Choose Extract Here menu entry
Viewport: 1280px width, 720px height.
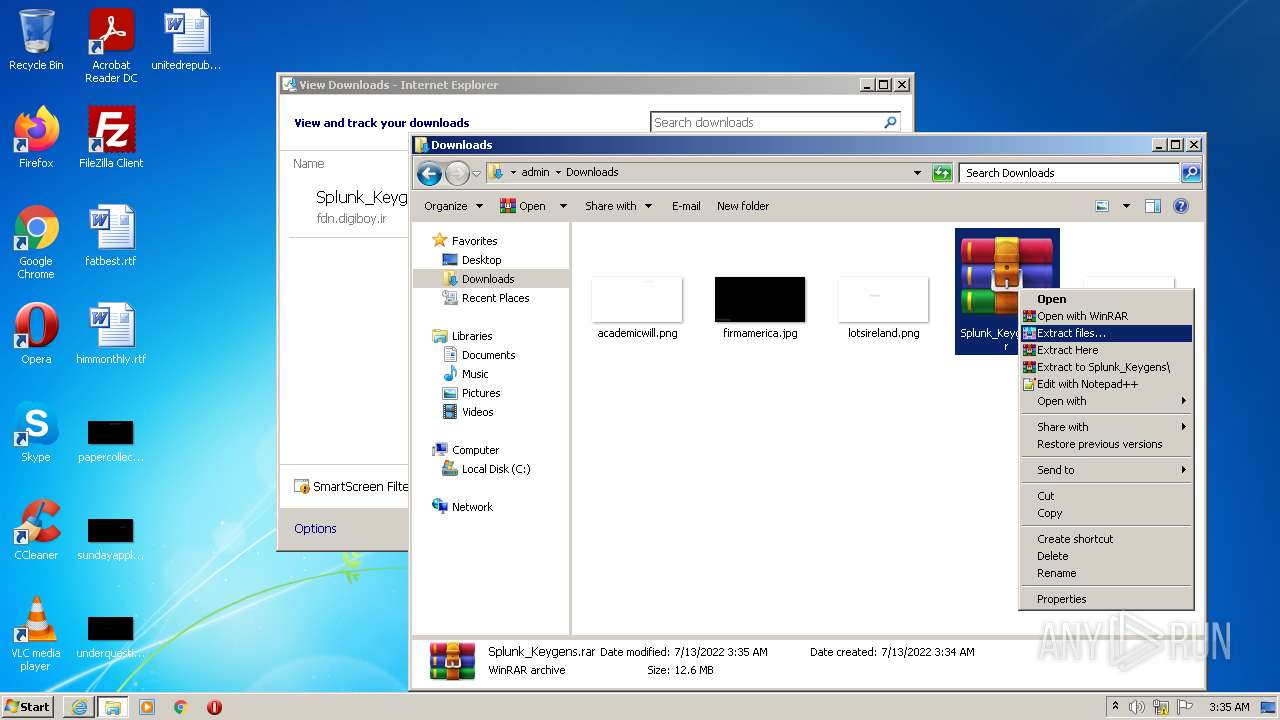click(1106, 350)
